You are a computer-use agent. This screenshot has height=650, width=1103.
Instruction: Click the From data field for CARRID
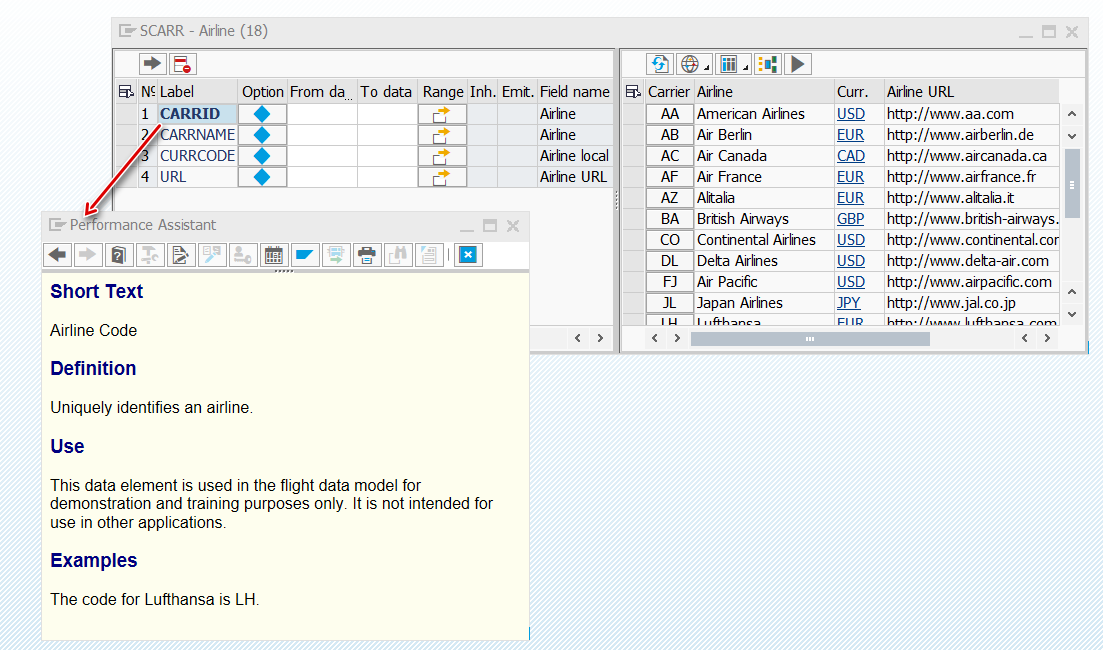[x=322, y=114]
